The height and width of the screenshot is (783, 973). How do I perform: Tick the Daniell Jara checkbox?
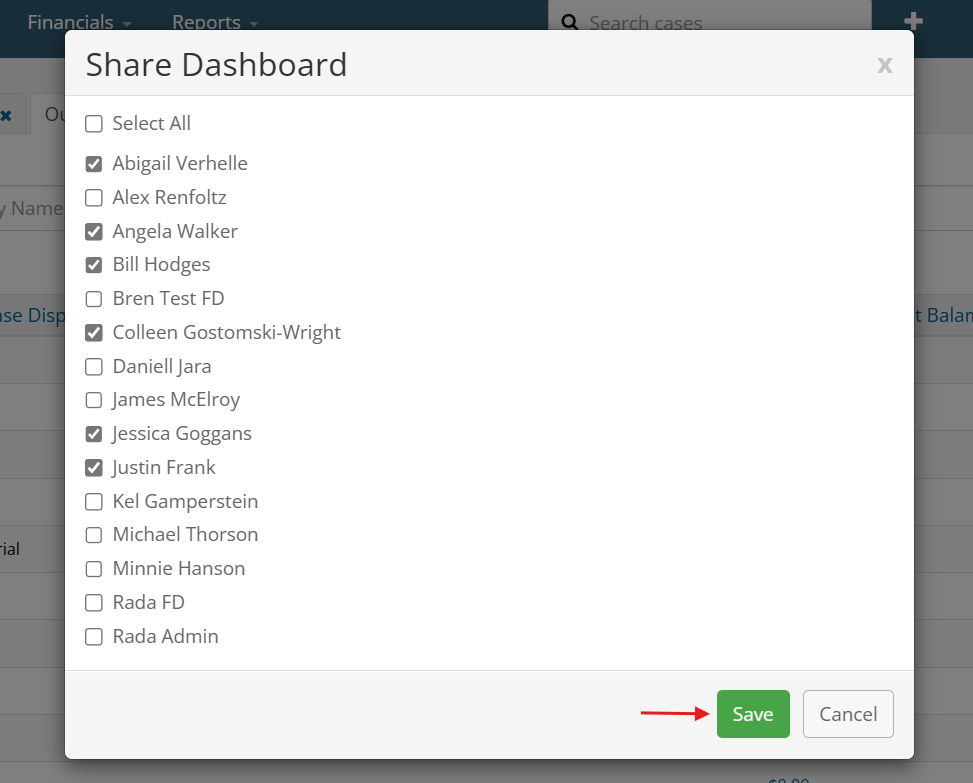(94, 367)
